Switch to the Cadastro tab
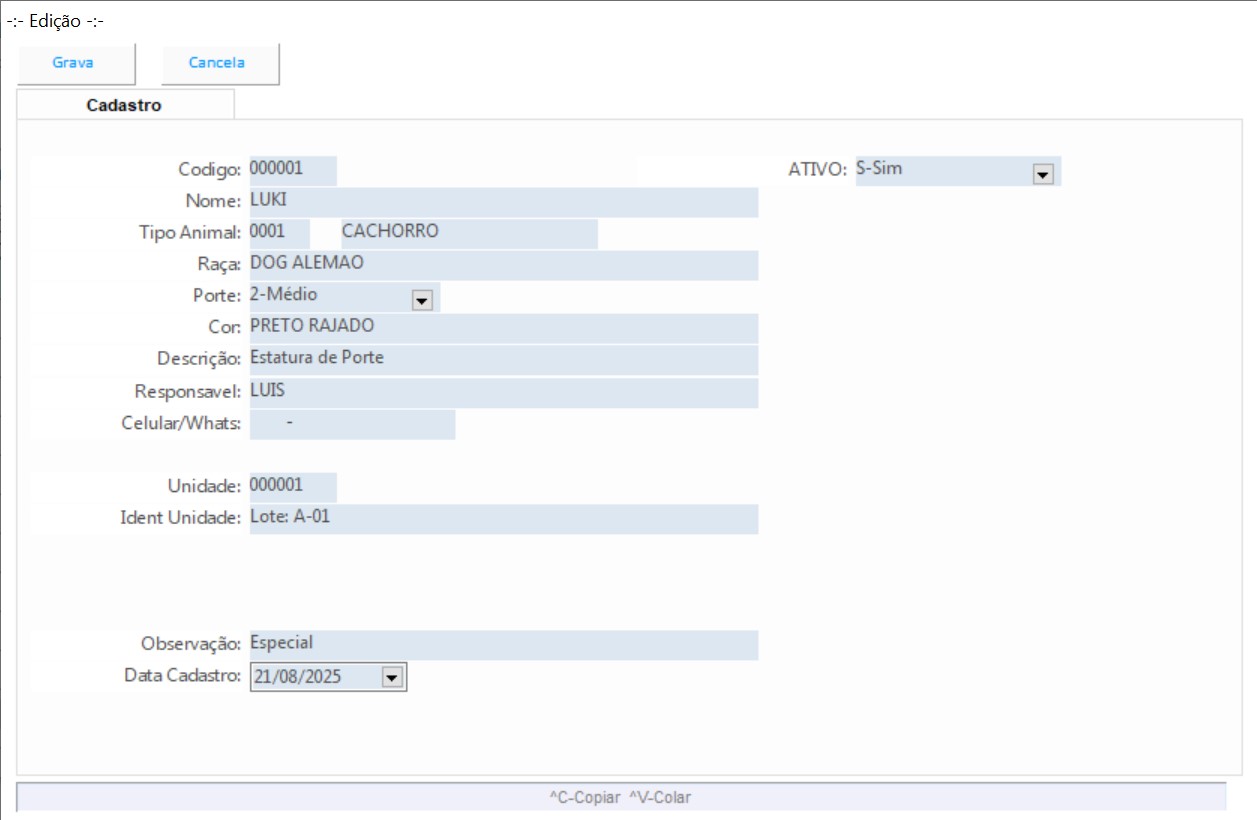1257x820 pixels. pyautogui.click(x=124, y=105)
